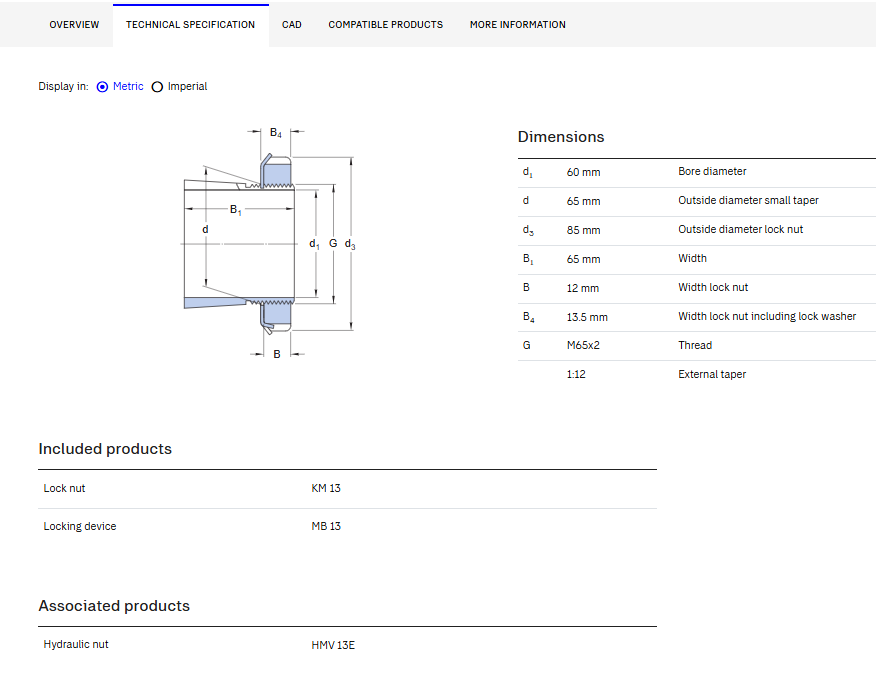Click the 'External taper' description text
Viewport: 876px width, 686px height.
[x=712, y=374]
